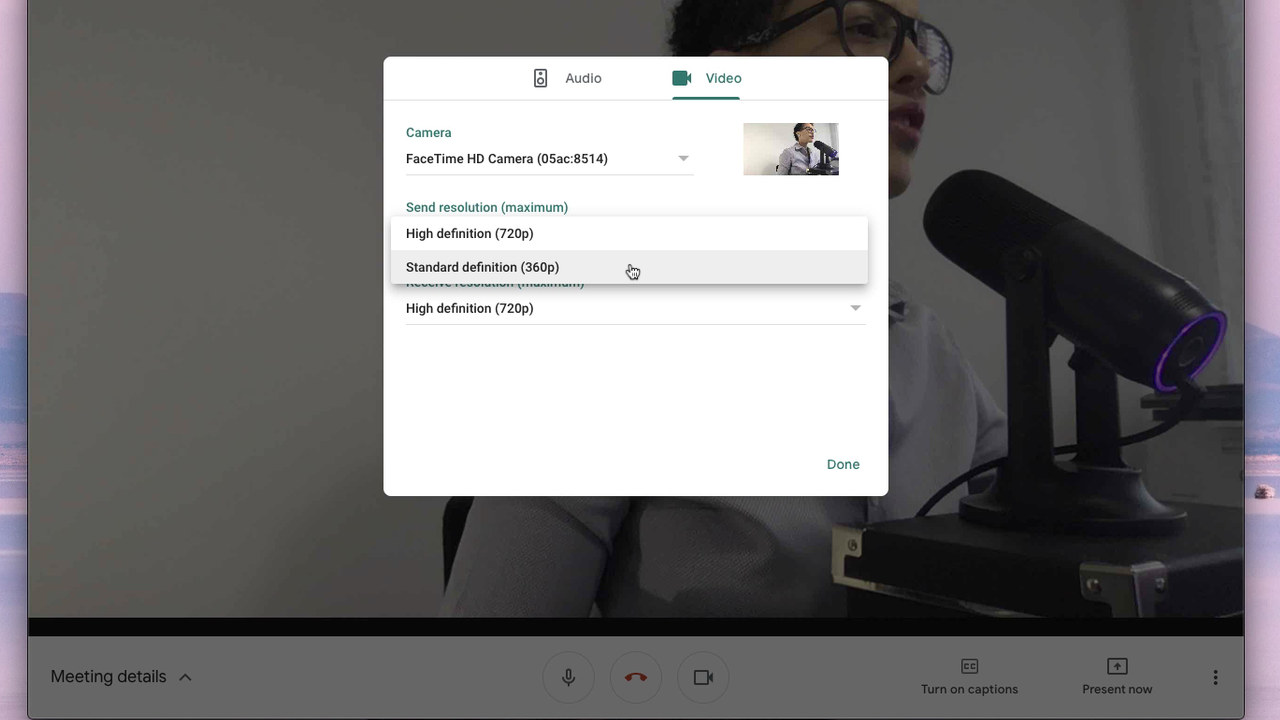The width and height of the screenshot is (1280, 720).
Task: Click the closed captions CC icon
Action: point(969,666)
